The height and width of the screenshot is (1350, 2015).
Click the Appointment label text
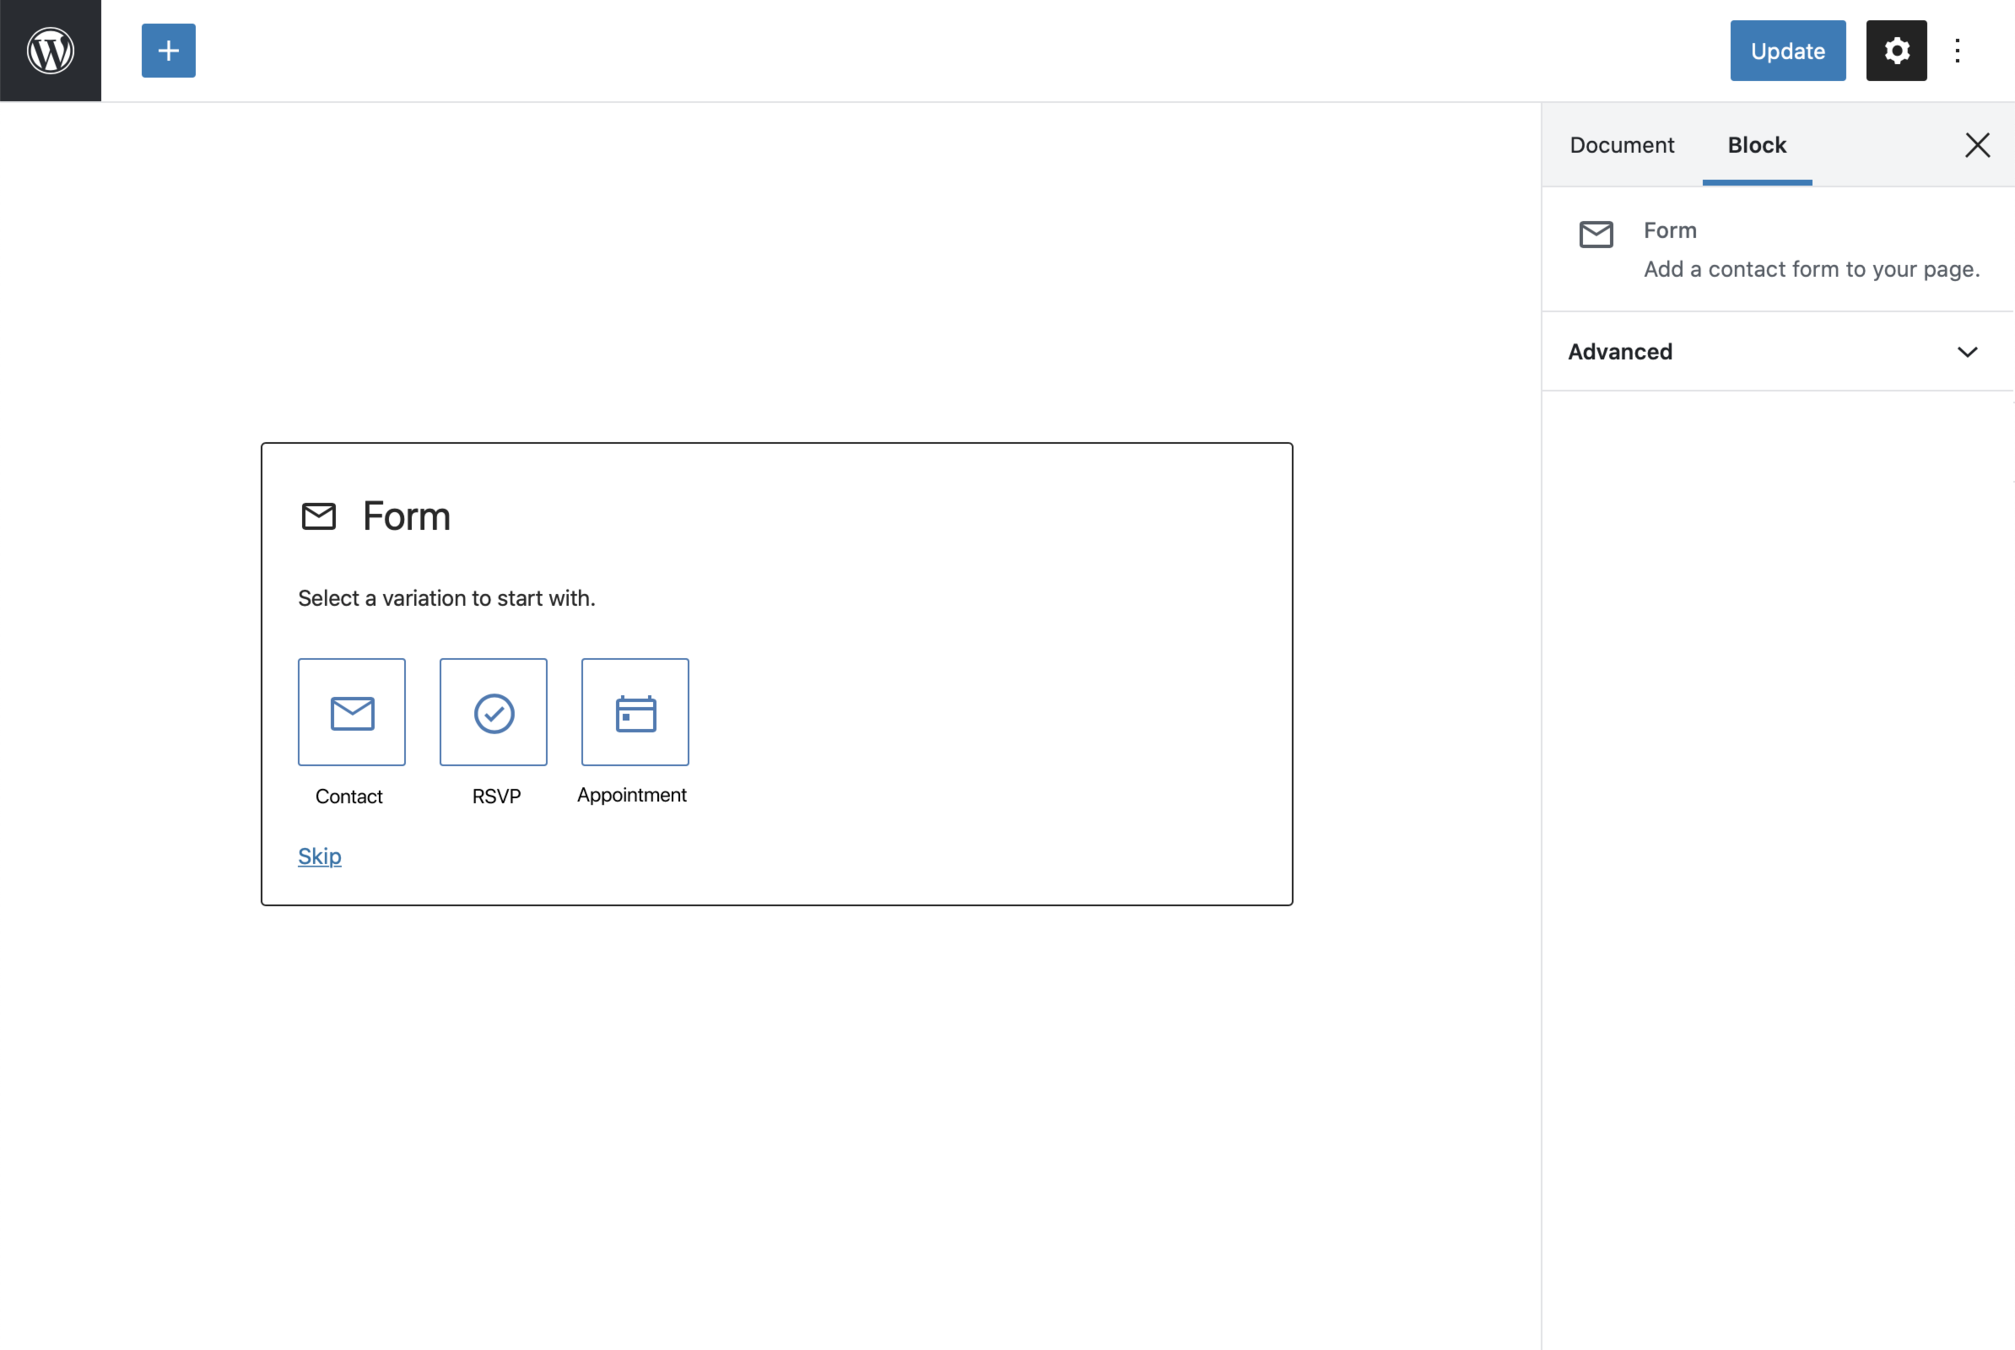(631, 795)
